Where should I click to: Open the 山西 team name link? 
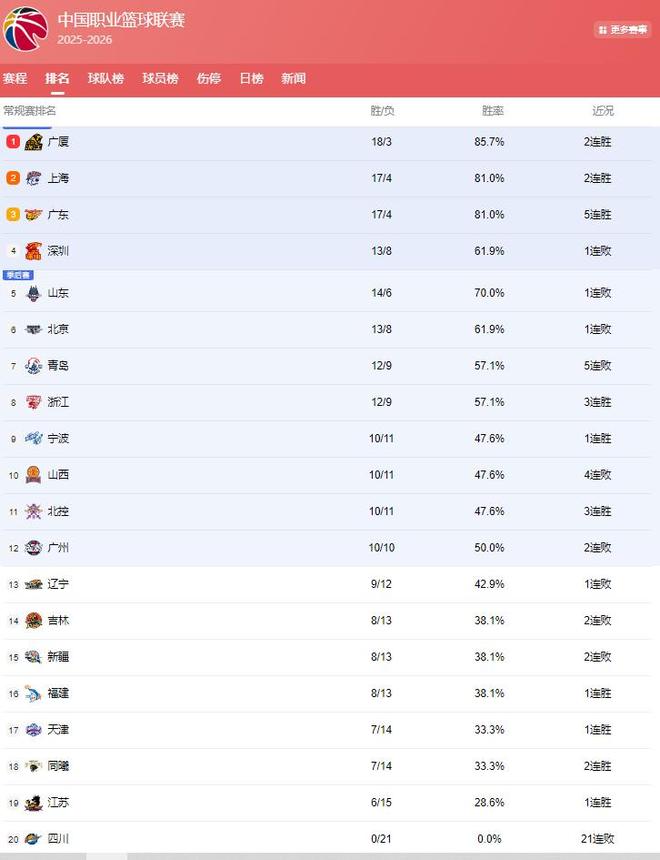[x=58, y=475]
